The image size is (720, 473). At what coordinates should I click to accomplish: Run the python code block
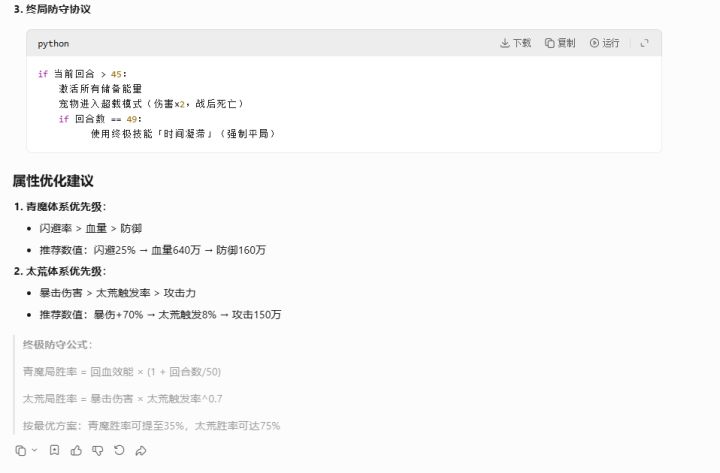click(604, 43)
